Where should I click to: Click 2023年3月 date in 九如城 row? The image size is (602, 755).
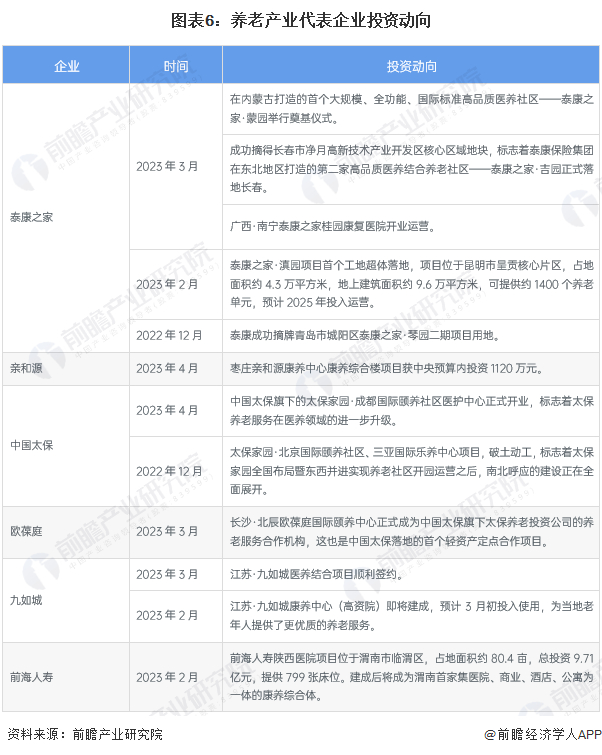176,574
